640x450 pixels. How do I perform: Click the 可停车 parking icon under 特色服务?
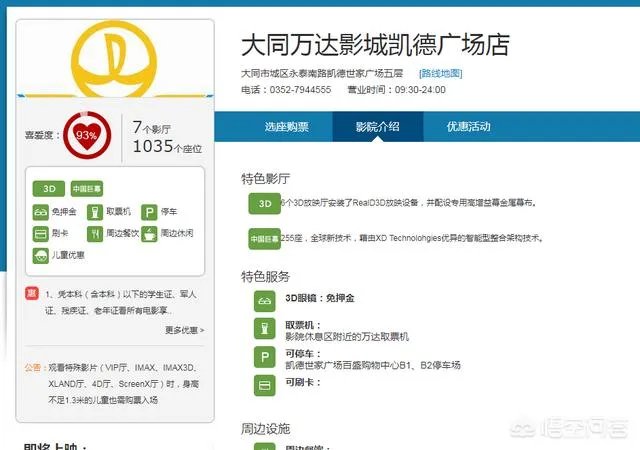point(264,357)
